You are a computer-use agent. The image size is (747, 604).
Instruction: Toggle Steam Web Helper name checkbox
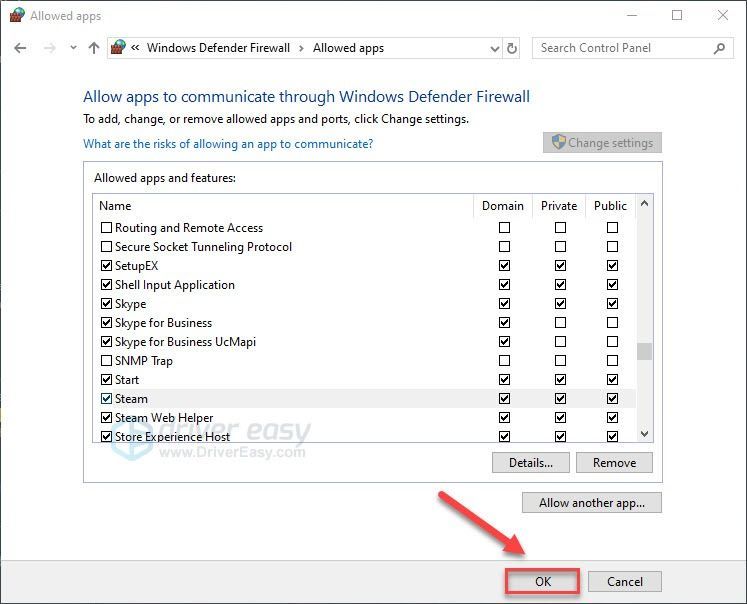pos(106,418)
